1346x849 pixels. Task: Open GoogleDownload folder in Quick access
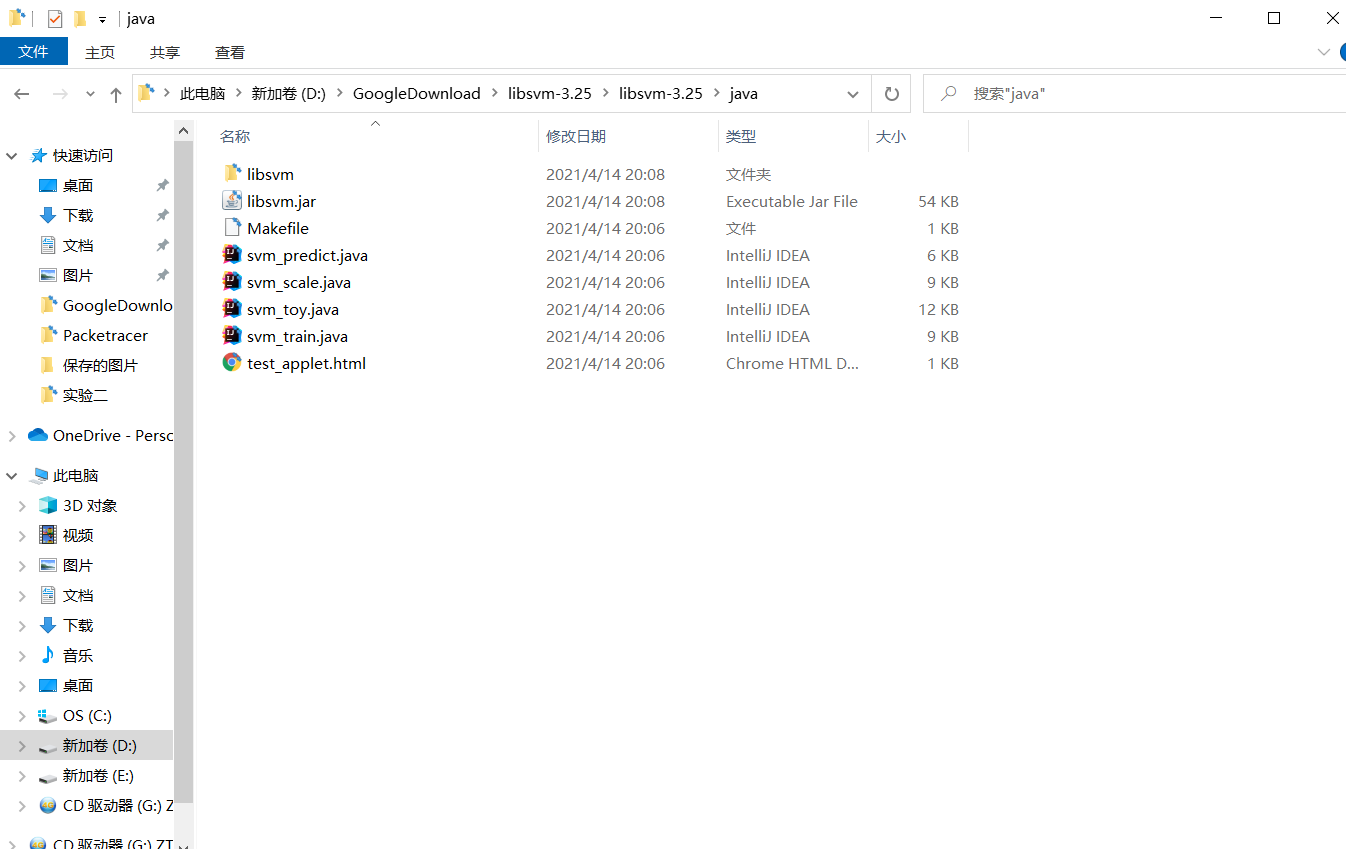tap(105, 305)
